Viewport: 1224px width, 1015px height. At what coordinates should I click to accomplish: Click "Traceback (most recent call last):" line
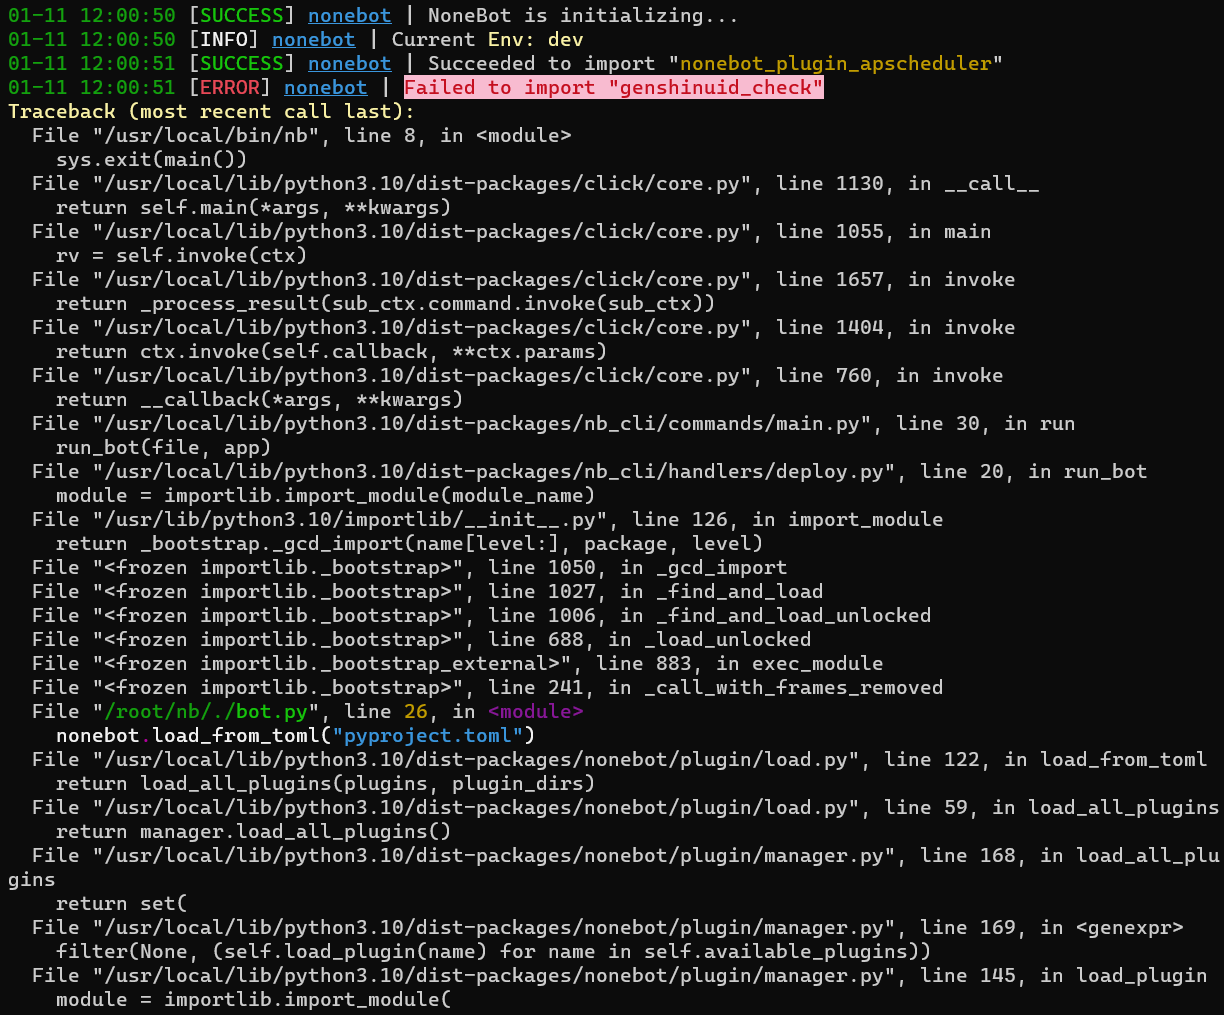(x=211, y=111)
